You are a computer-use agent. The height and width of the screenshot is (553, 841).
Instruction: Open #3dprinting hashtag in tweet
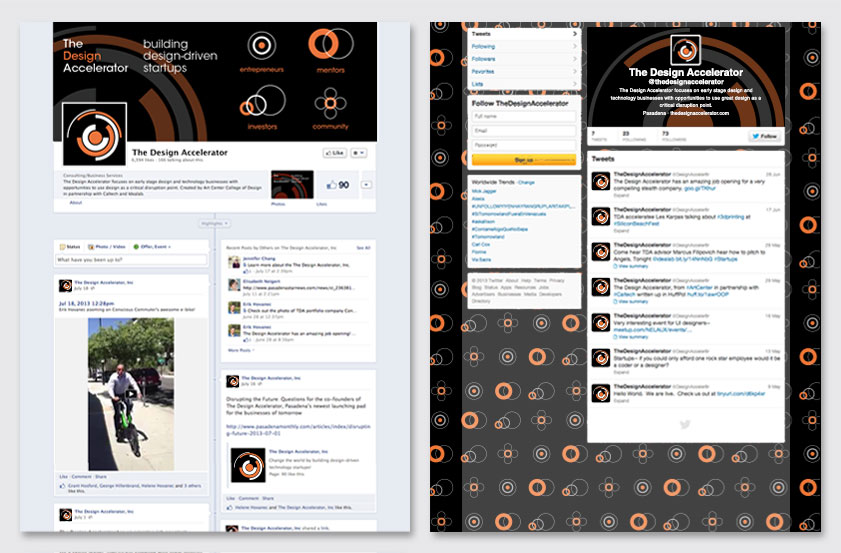tap(730, 217)
